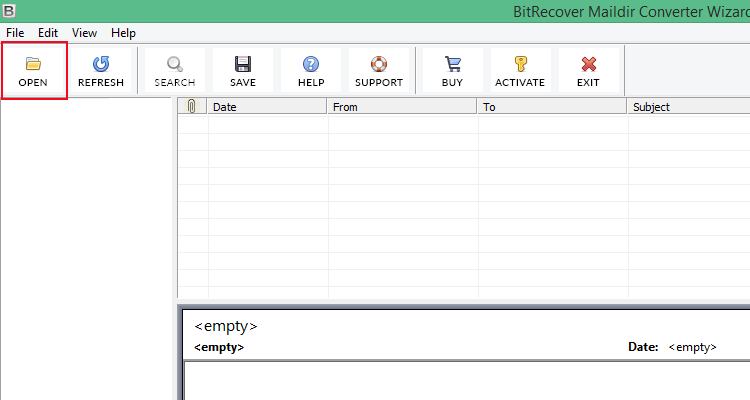Click the <empty> value next to Date label
750x400 pixels.
[692, 347]
